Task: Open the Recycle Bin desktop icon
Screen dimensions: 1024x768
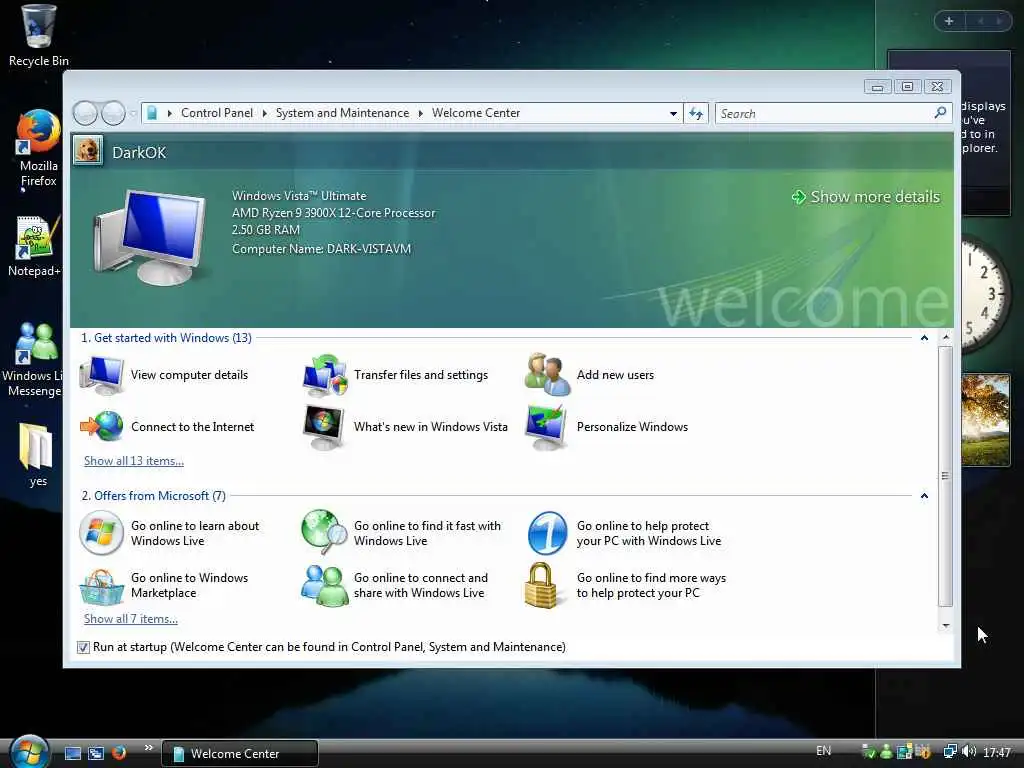Action: (38, 36)
